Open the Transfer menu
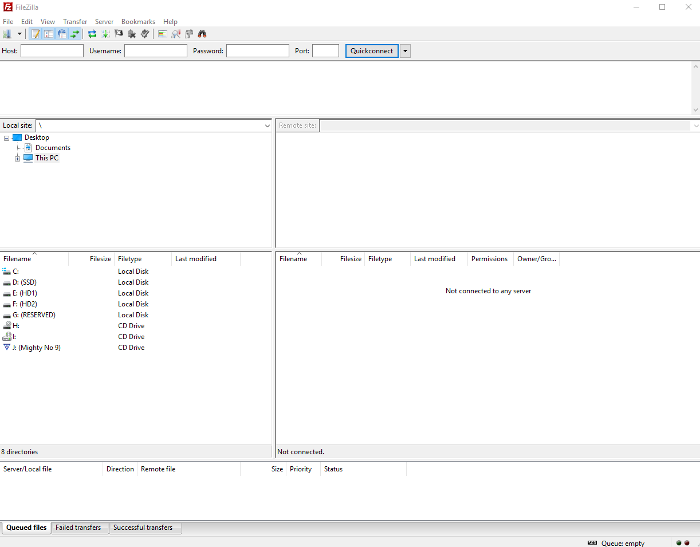 pyautogui.click(x=75, y=21)
